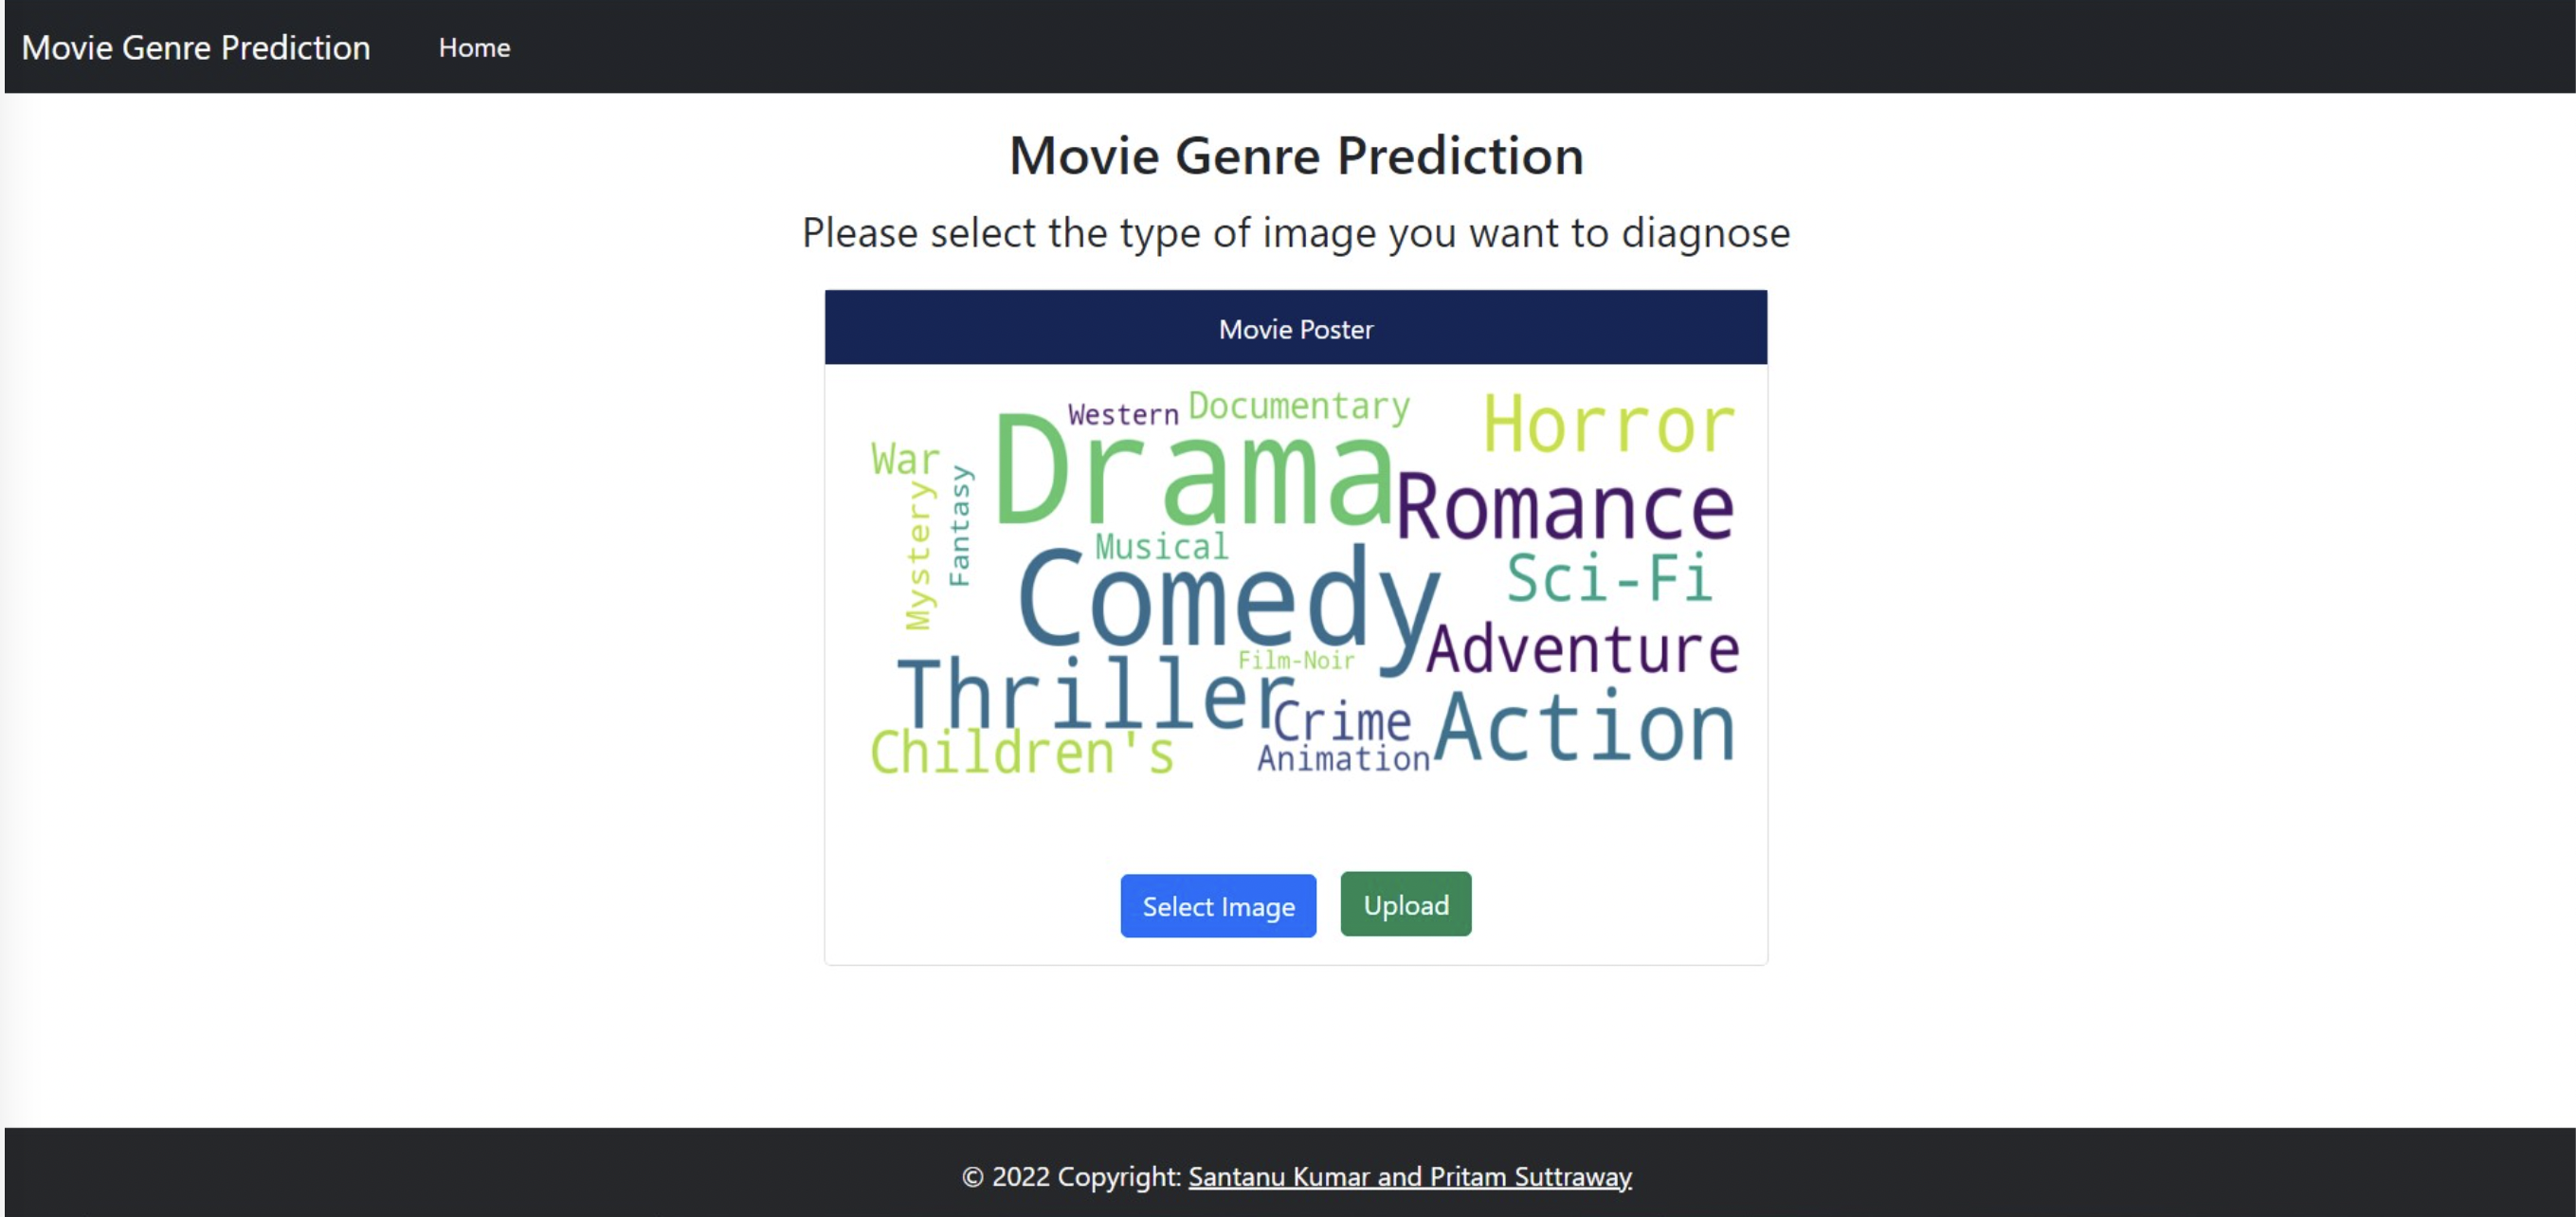
Task: Click the word Drama in the word cloud
Action: [x=1194, y=468]
